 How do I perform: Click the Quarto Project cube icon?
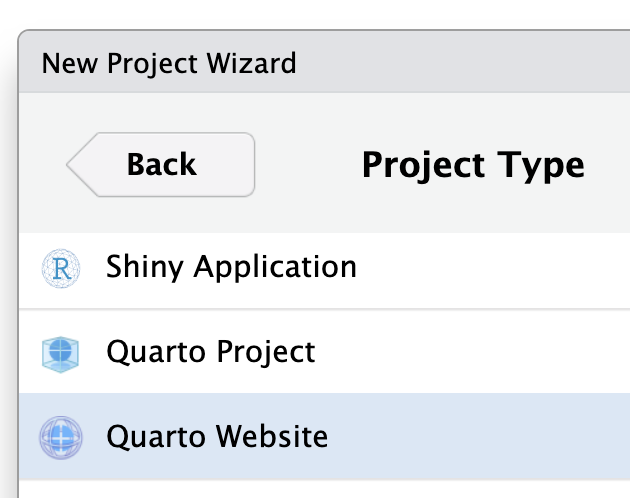click(60, 354)
